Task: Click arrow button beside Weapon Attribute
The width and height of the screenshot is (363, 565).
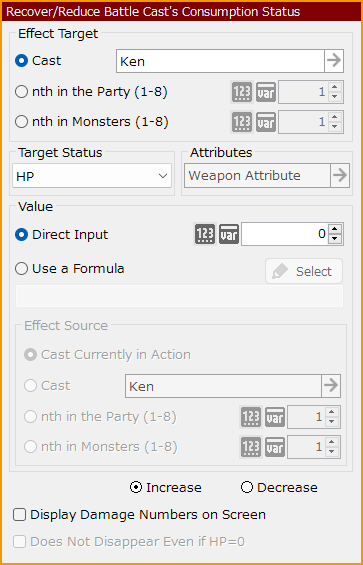Action: (340, 176)
